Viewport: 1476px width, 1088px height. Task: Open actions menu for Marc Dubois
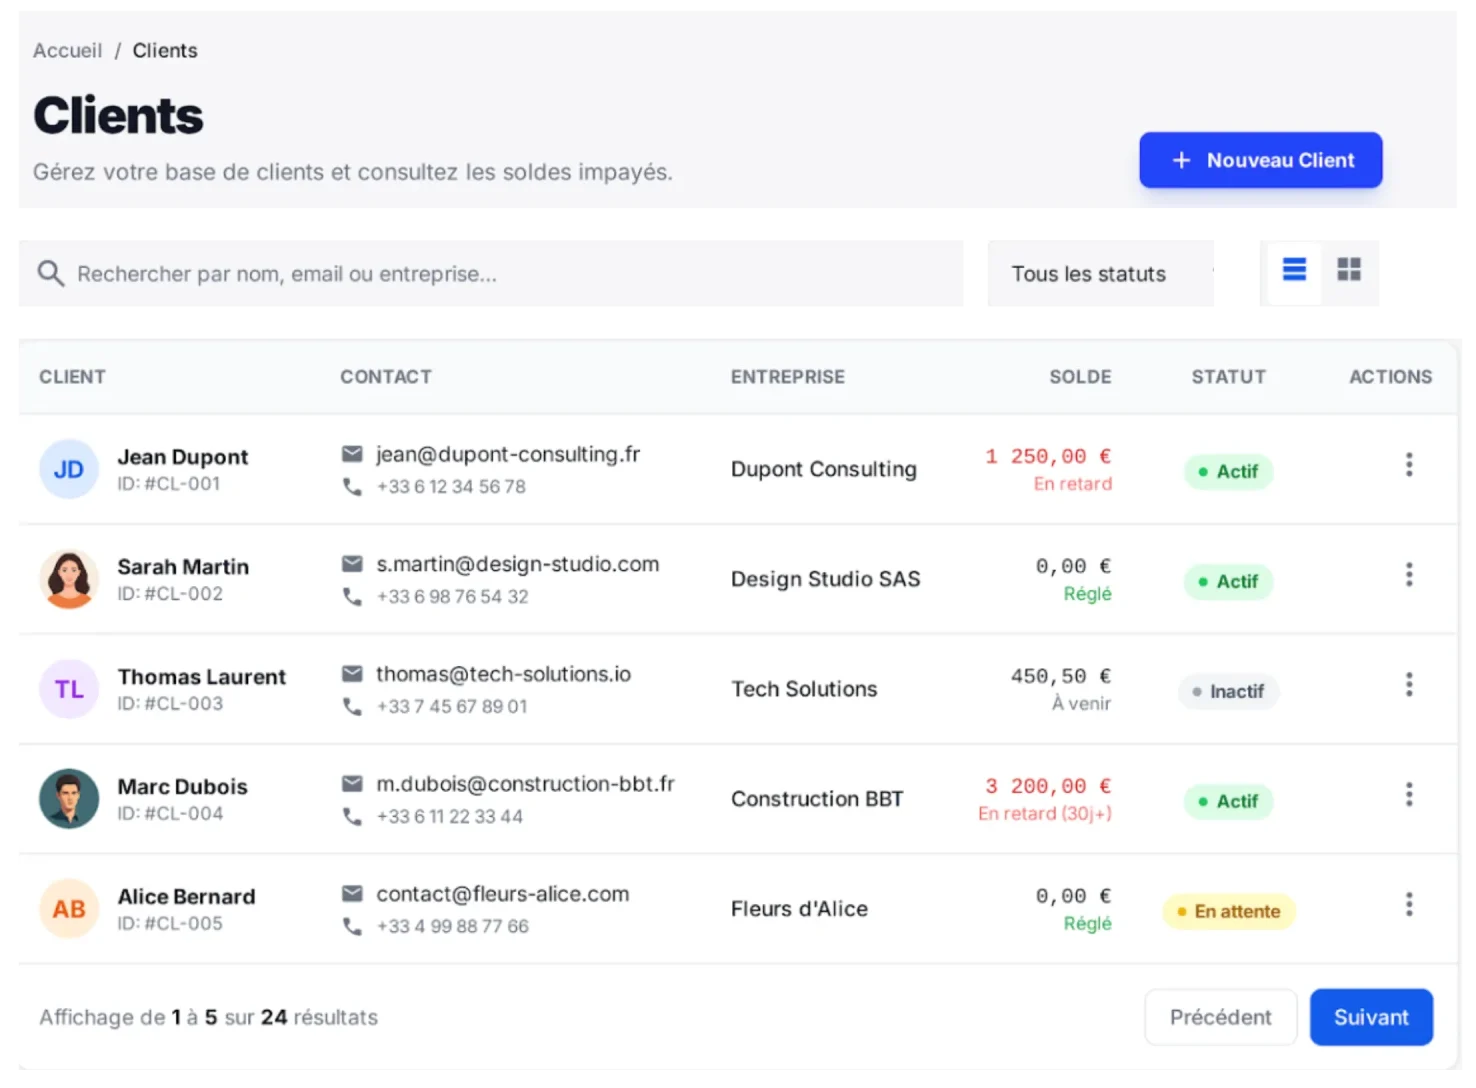pos(1409,795)
